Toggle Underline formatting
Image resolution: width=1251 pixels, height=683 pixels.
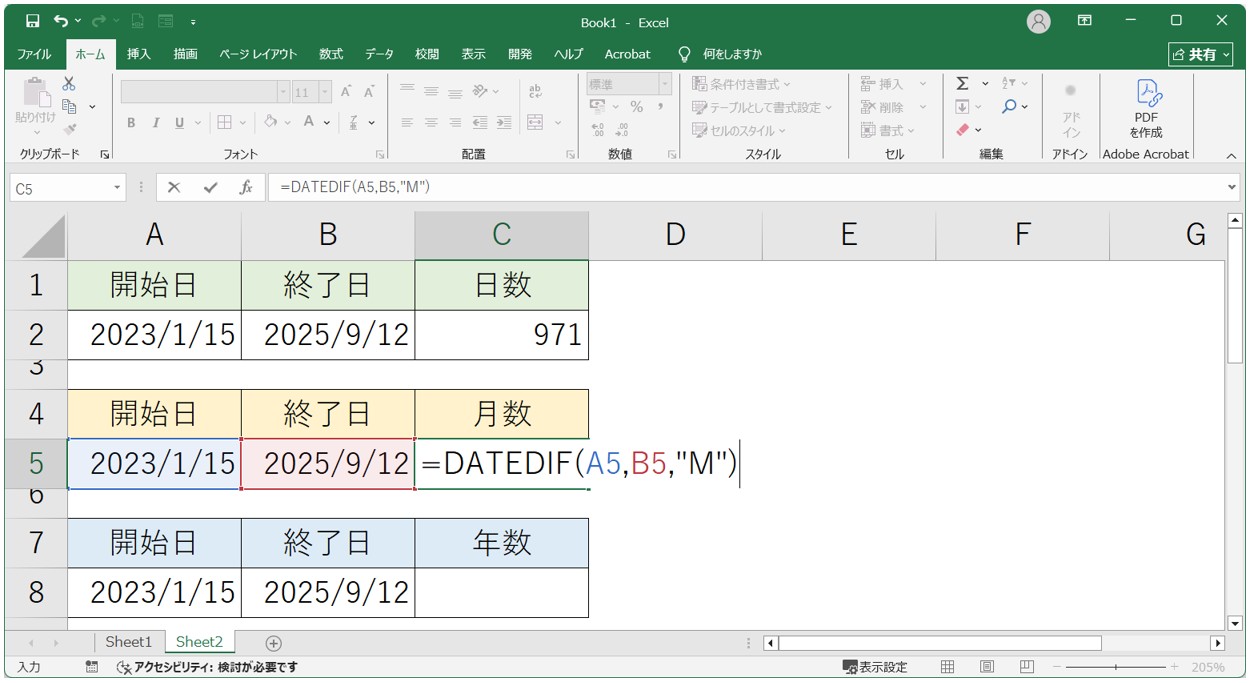pyautogui.click(x=180, y=123)
